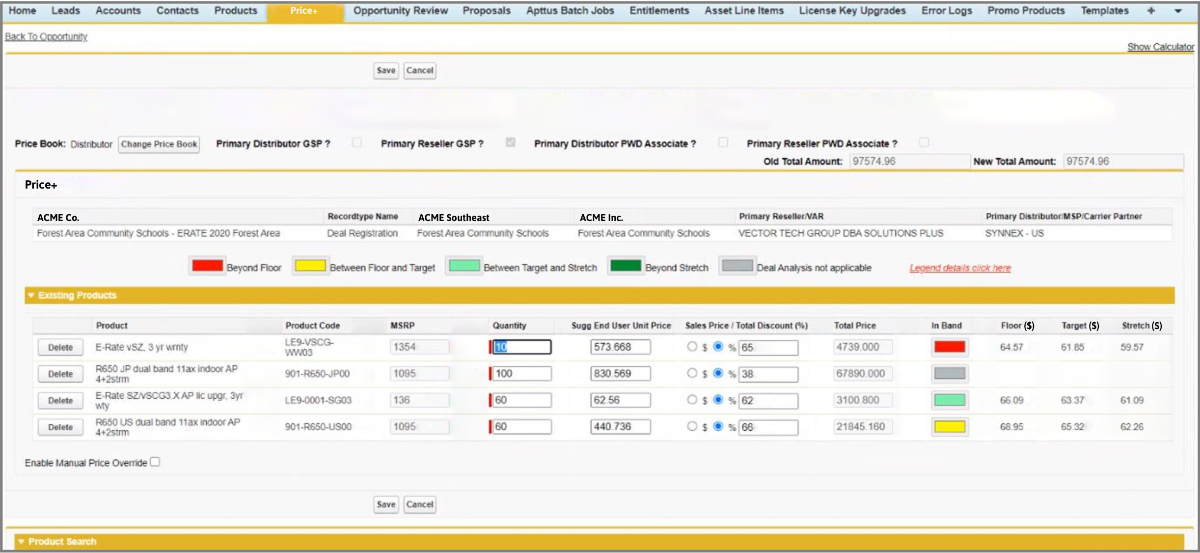Select dollar radio for E-Rate vSZ row

[691, 347]
